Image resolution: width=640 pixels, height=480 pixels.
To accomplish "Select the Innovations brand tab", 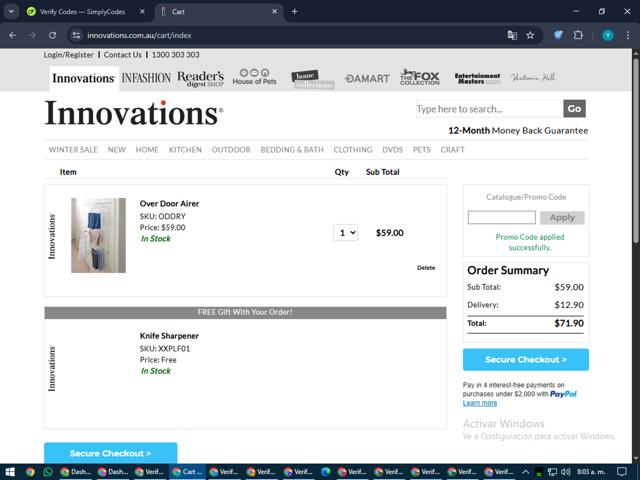I will [84, 78].
